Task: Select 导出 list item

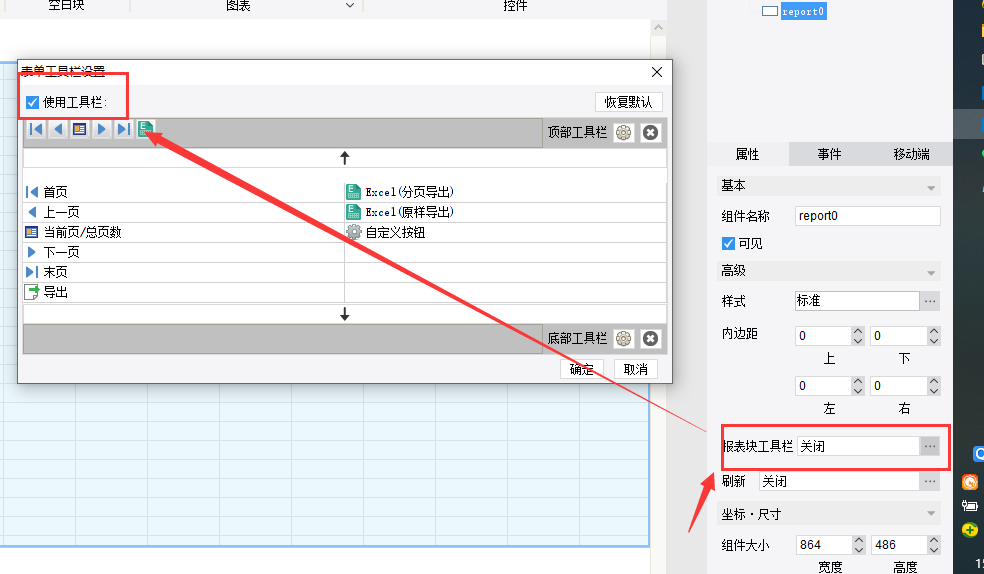Action: tap(183, 292)
